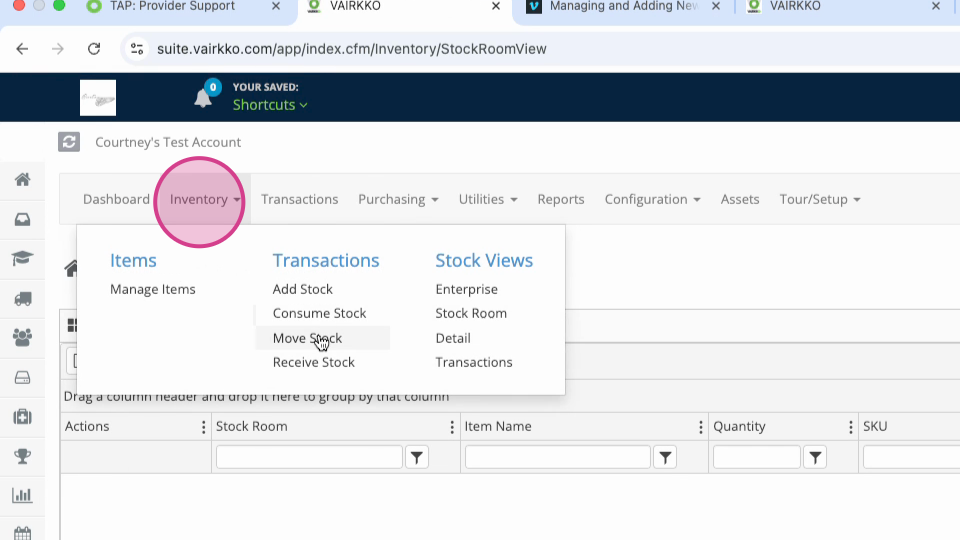Screen dimensions: 960x540
Task: Click the Stock Views heading
Action: (484, 261)
